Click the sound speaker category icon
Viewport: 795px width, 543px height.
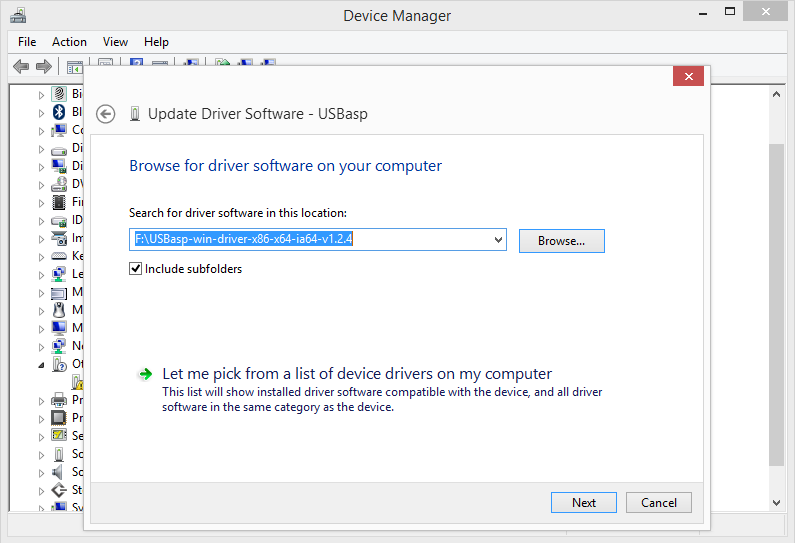(x=59, y=472)
